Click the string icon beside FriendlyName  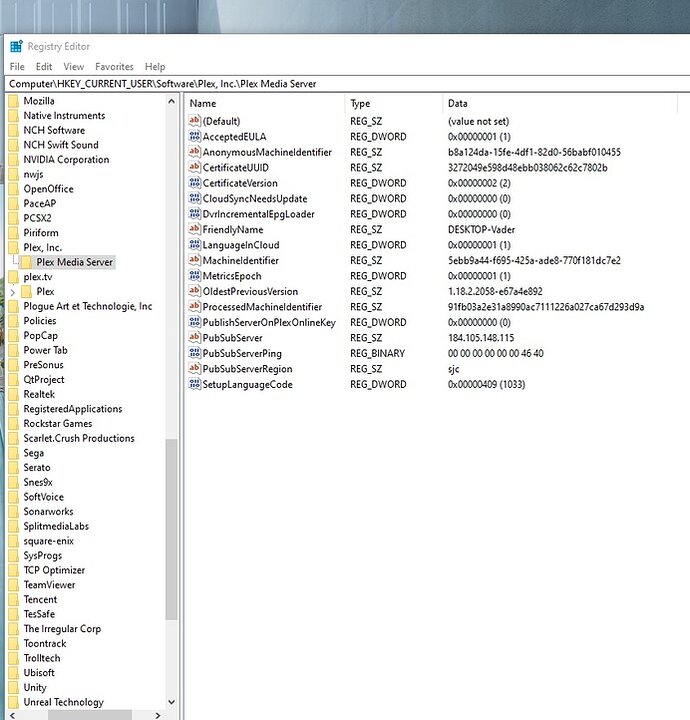point(195,229)
